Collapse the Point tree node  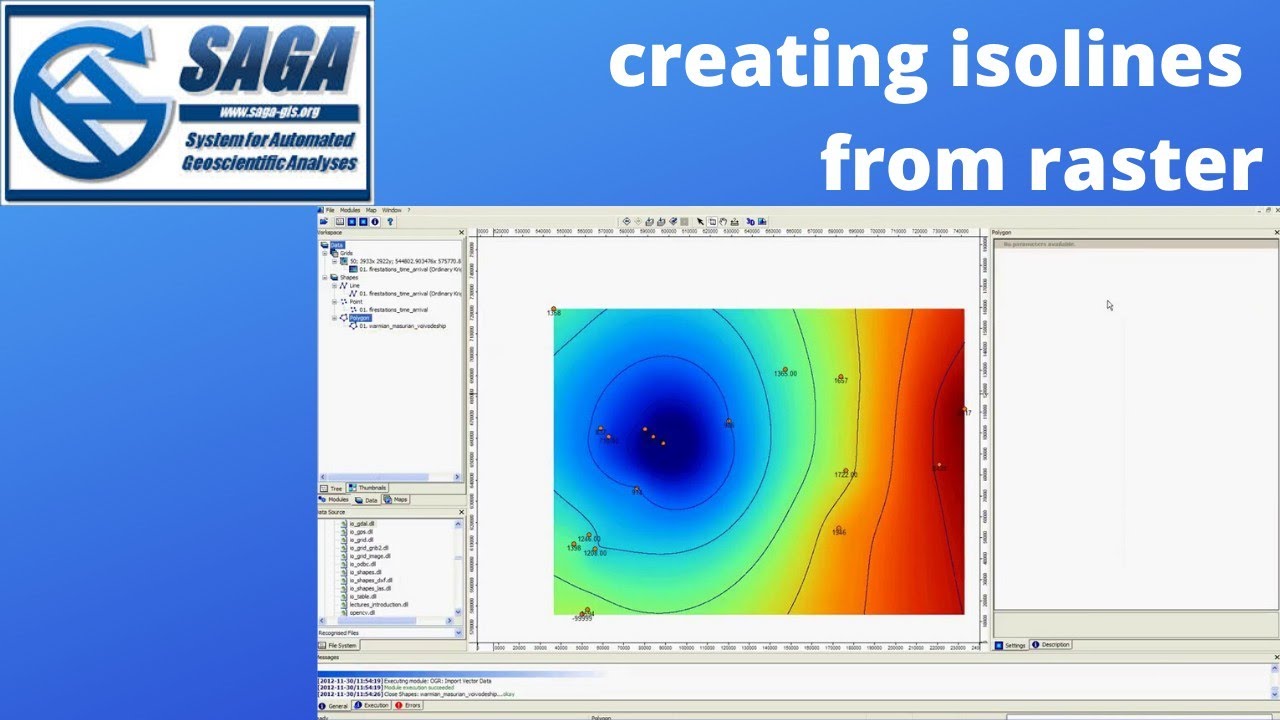(334, 302)
